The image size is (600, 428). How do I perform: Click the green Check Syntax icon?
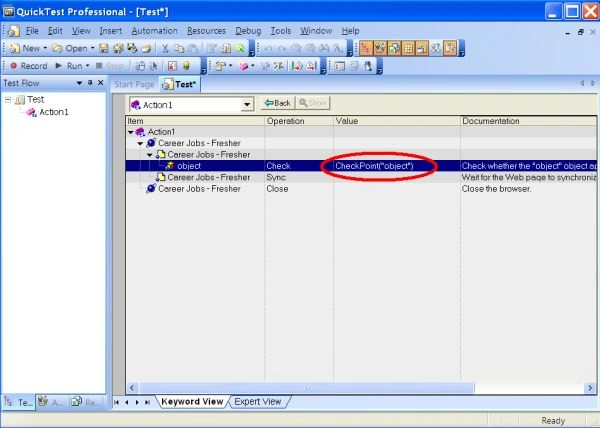click(240, 48)
